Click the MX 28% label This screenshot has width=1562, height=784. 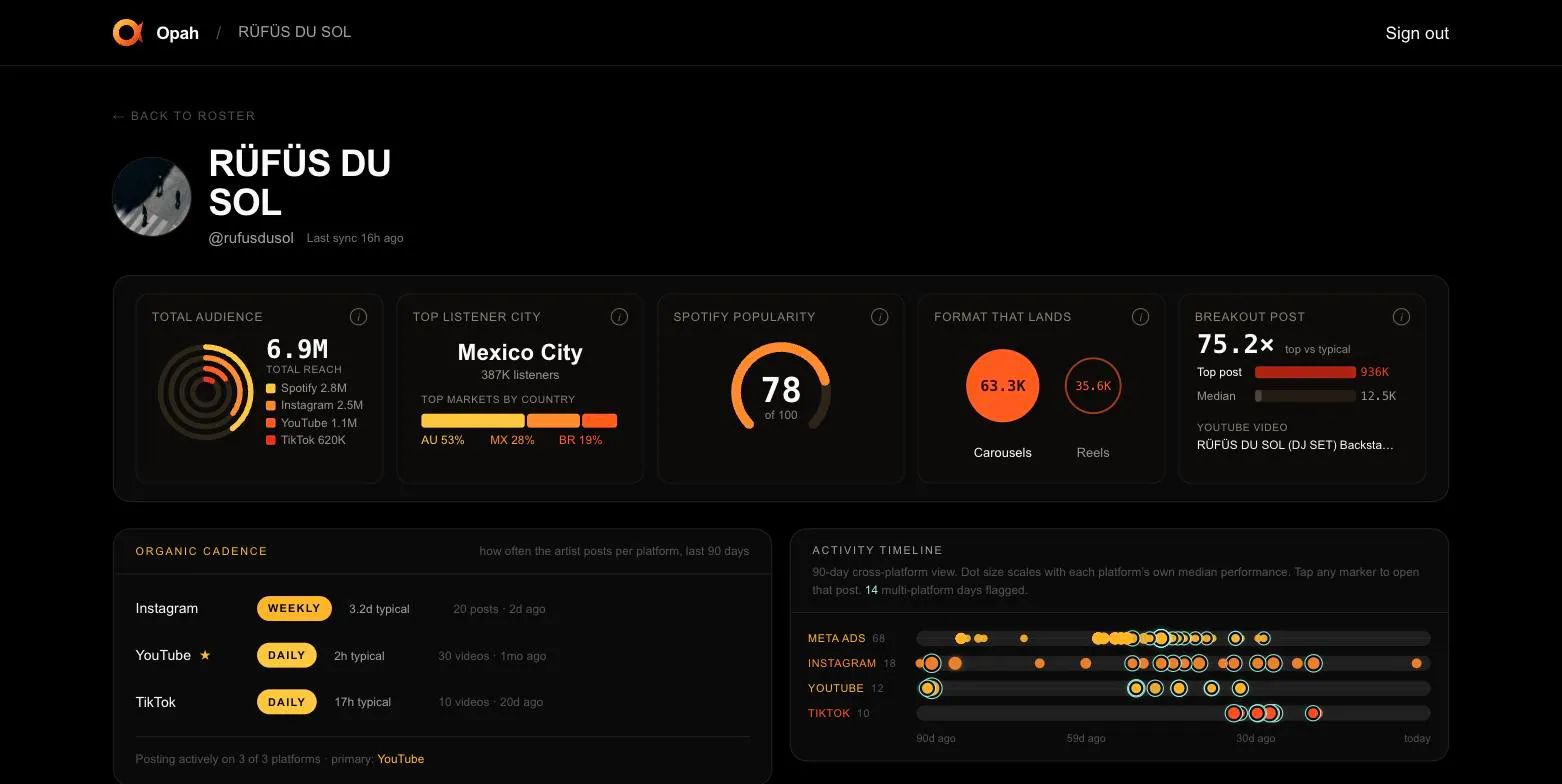[x=512, y=440]
